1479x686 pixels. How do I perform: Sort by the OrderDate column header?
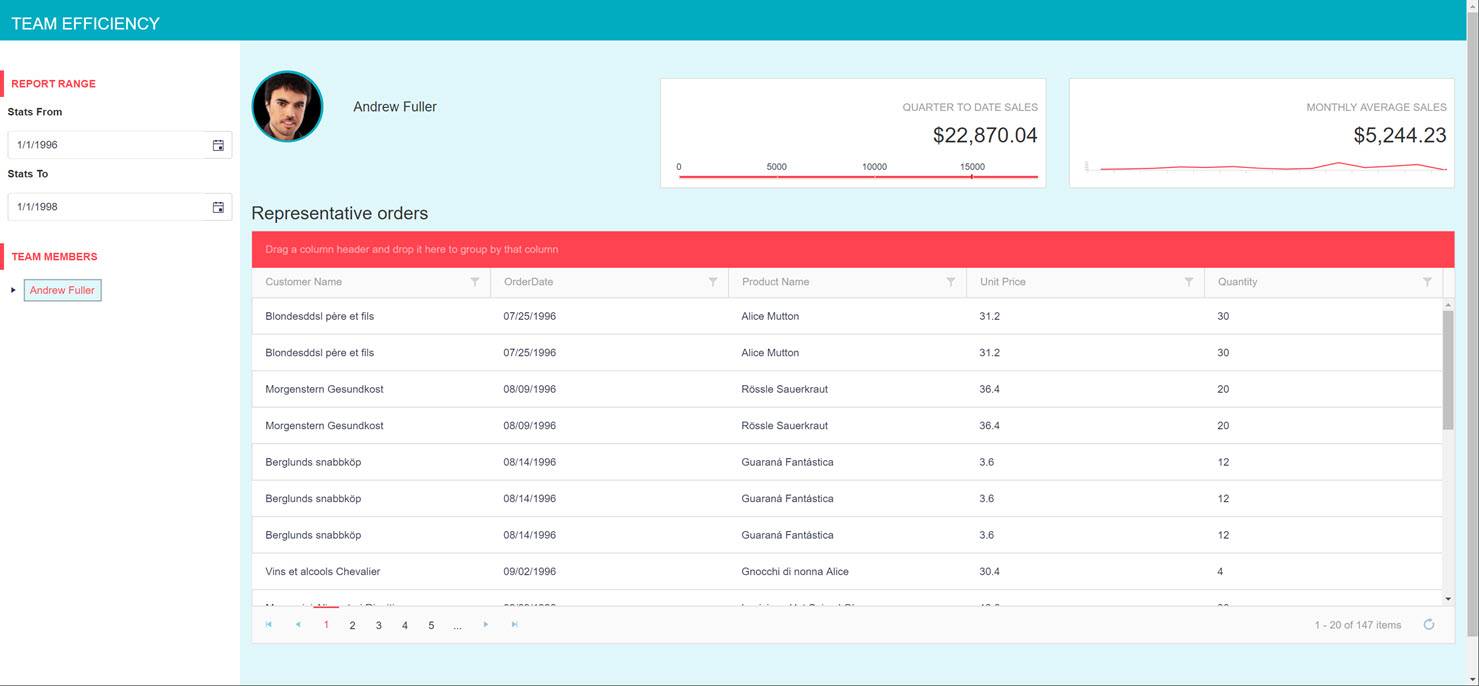(x=529, y=282)
